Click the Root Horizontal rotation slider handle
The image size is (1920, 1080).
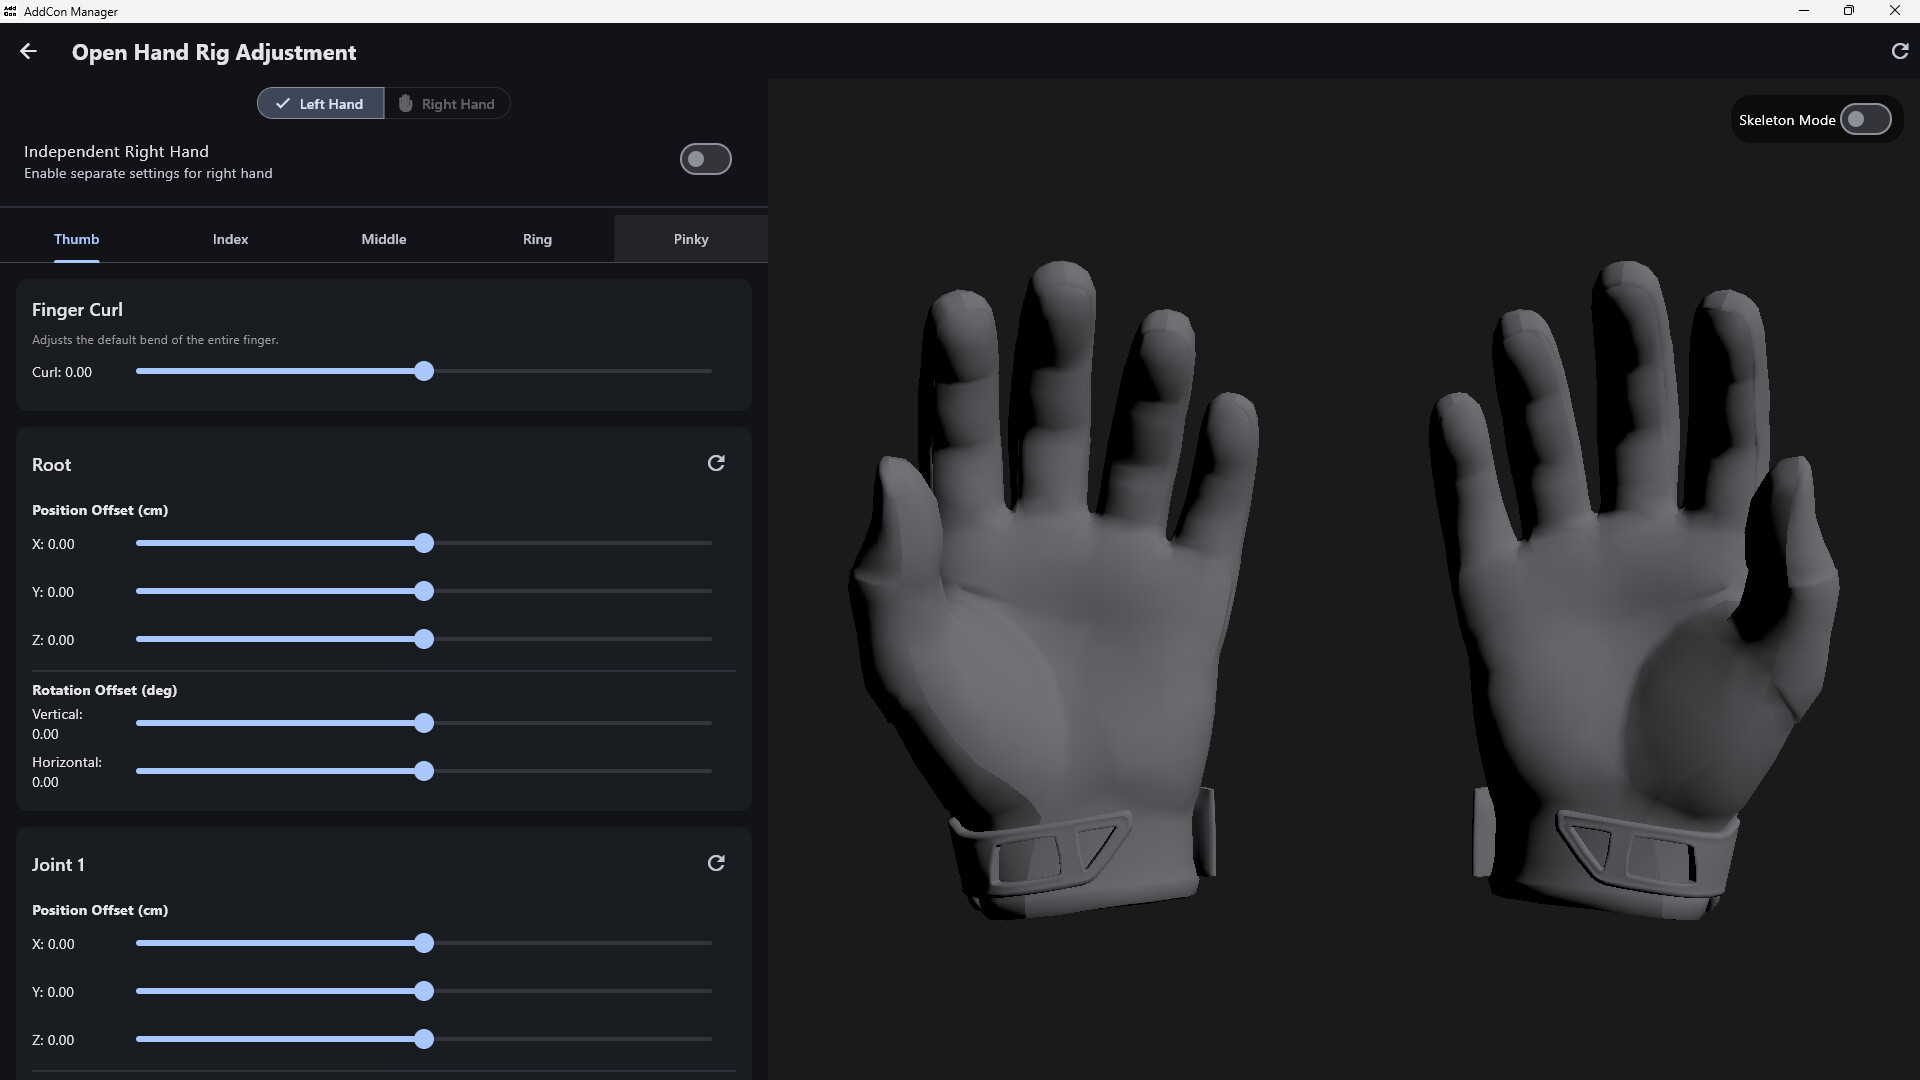pyautogui.click(x=424, y=771)
